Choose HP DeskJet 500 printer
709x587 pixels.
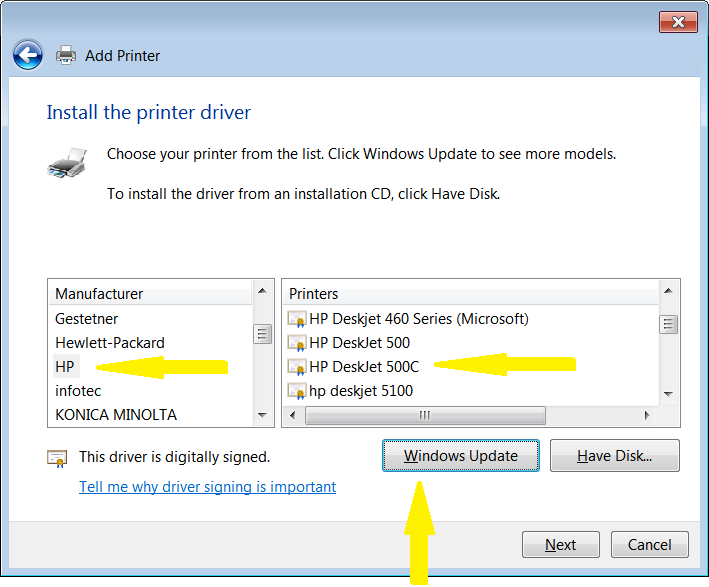(x=359, y=343)
